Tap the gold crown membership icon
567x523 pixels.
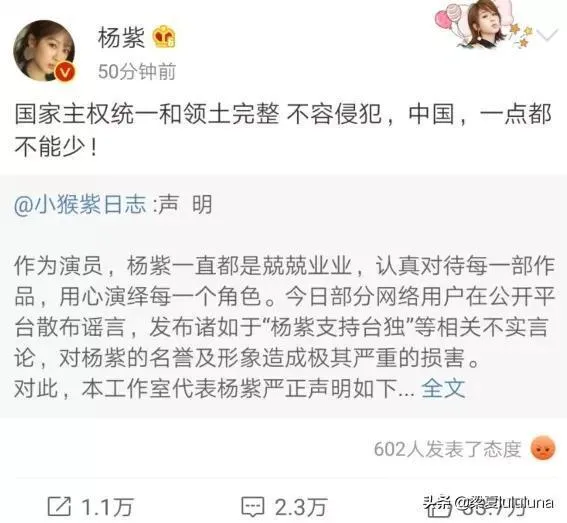163,37
